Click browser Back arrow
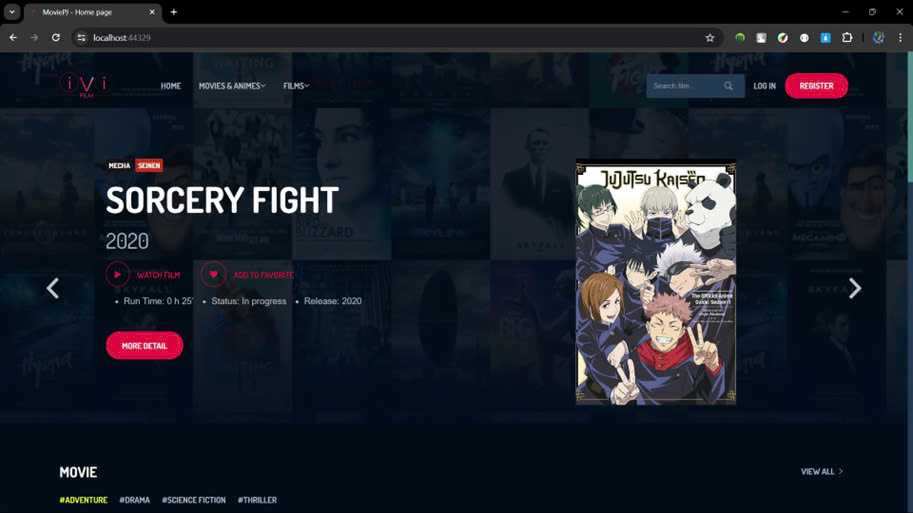The height and width of the screenshot is (513, 913). (x=13, y=37)
